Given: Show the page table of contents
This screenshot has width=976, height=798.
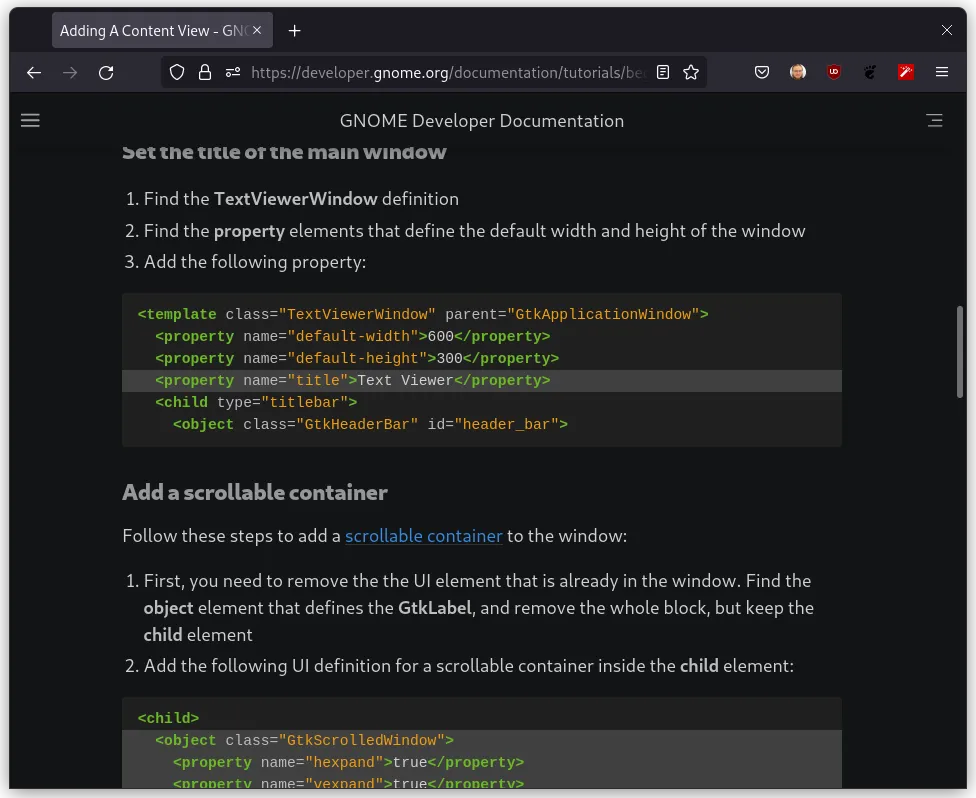Looking at the screenshot, I should pyautogui.click(x=935, y=121).
